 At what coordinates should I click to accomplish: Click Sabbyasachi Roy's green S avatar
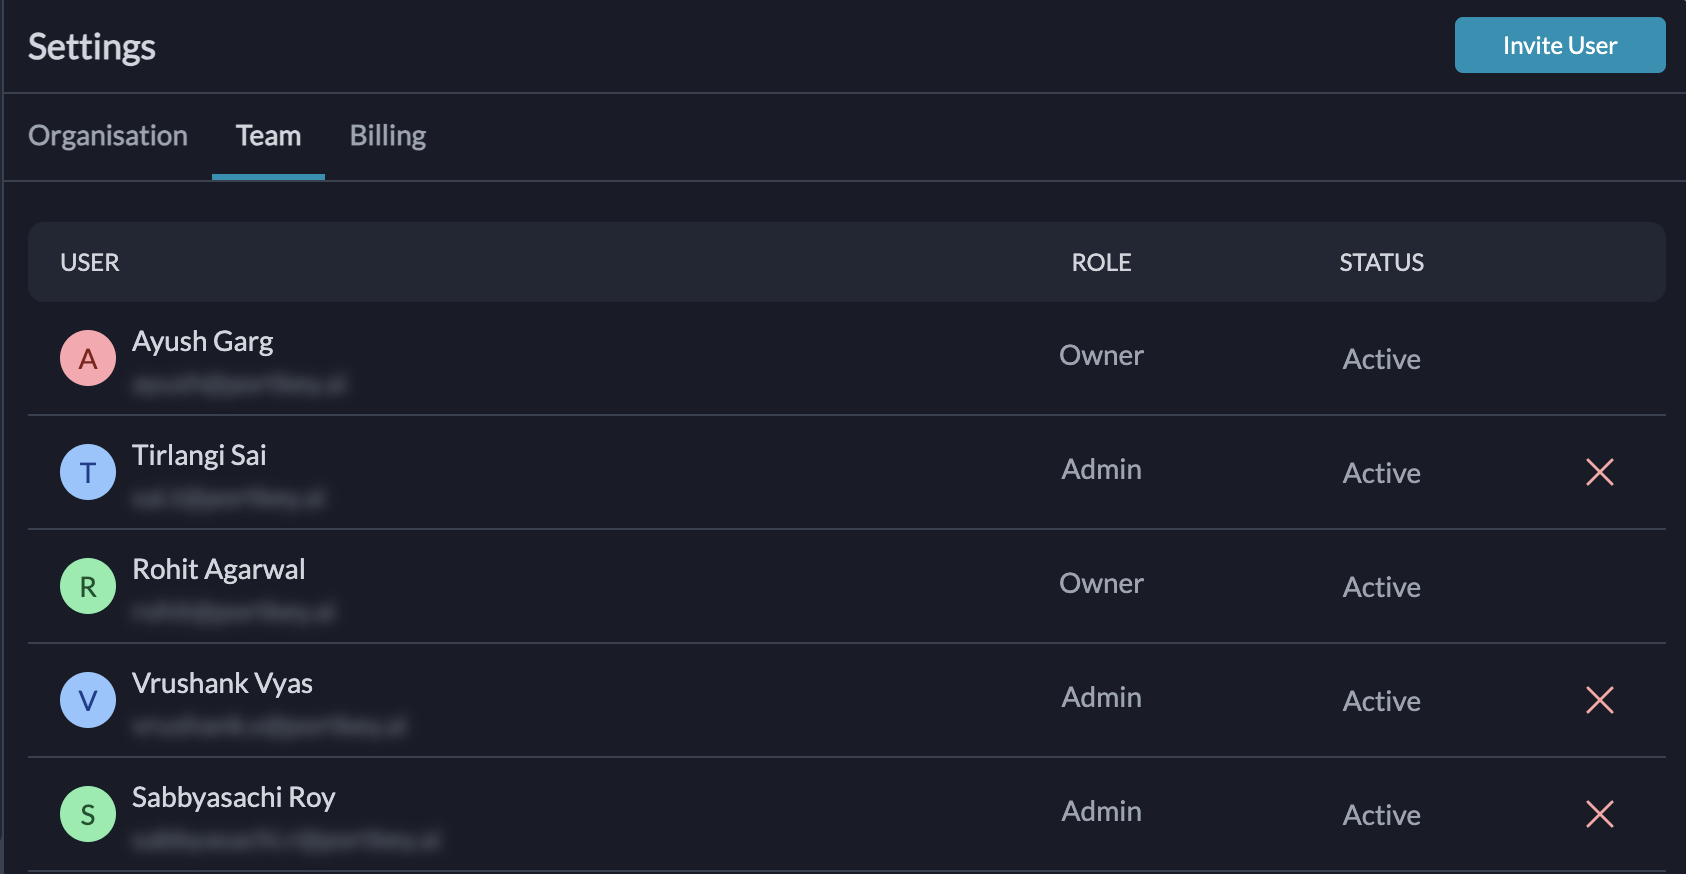(x=88, y=814)
